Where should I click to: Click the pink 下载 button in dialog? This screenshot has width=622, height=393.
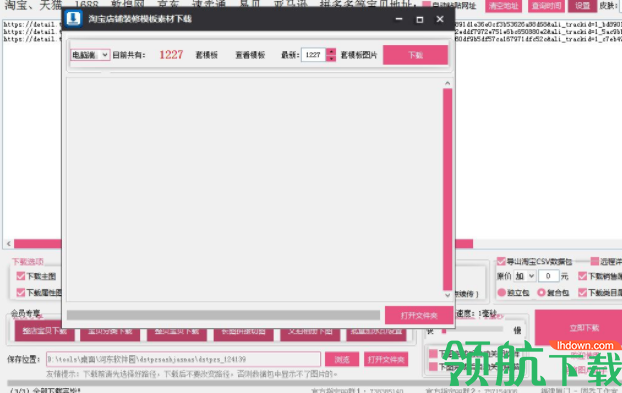pos(415,55)
